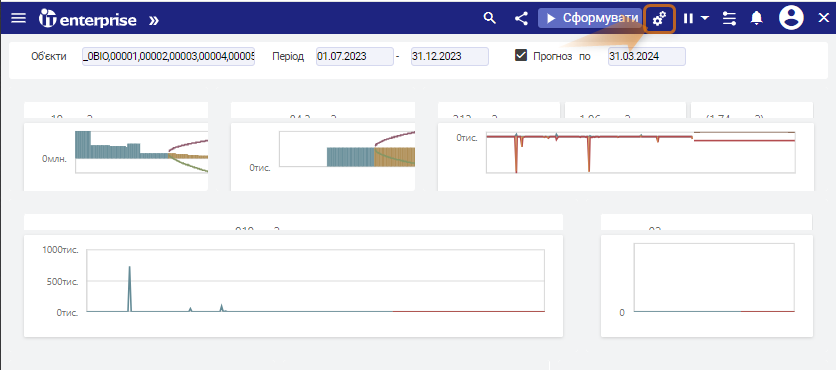Close the window with X icon
The height and width of the screenshot is (370, 836).
[x=824, y=18]
